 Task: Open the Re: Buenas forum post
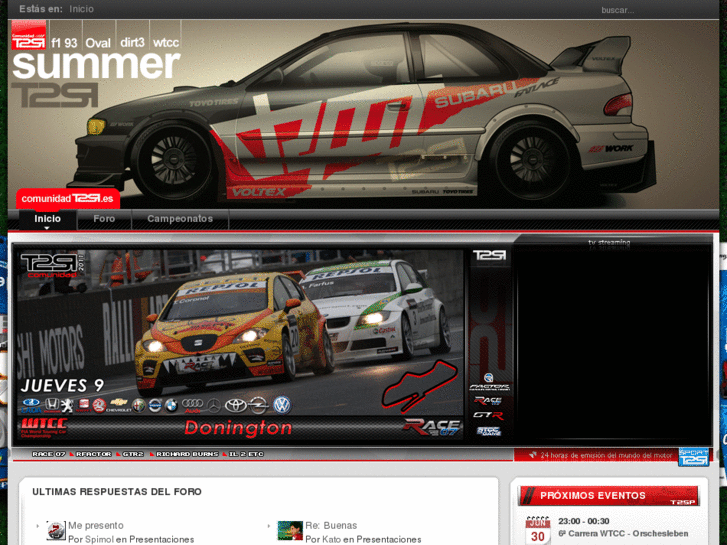pos(331,526)
